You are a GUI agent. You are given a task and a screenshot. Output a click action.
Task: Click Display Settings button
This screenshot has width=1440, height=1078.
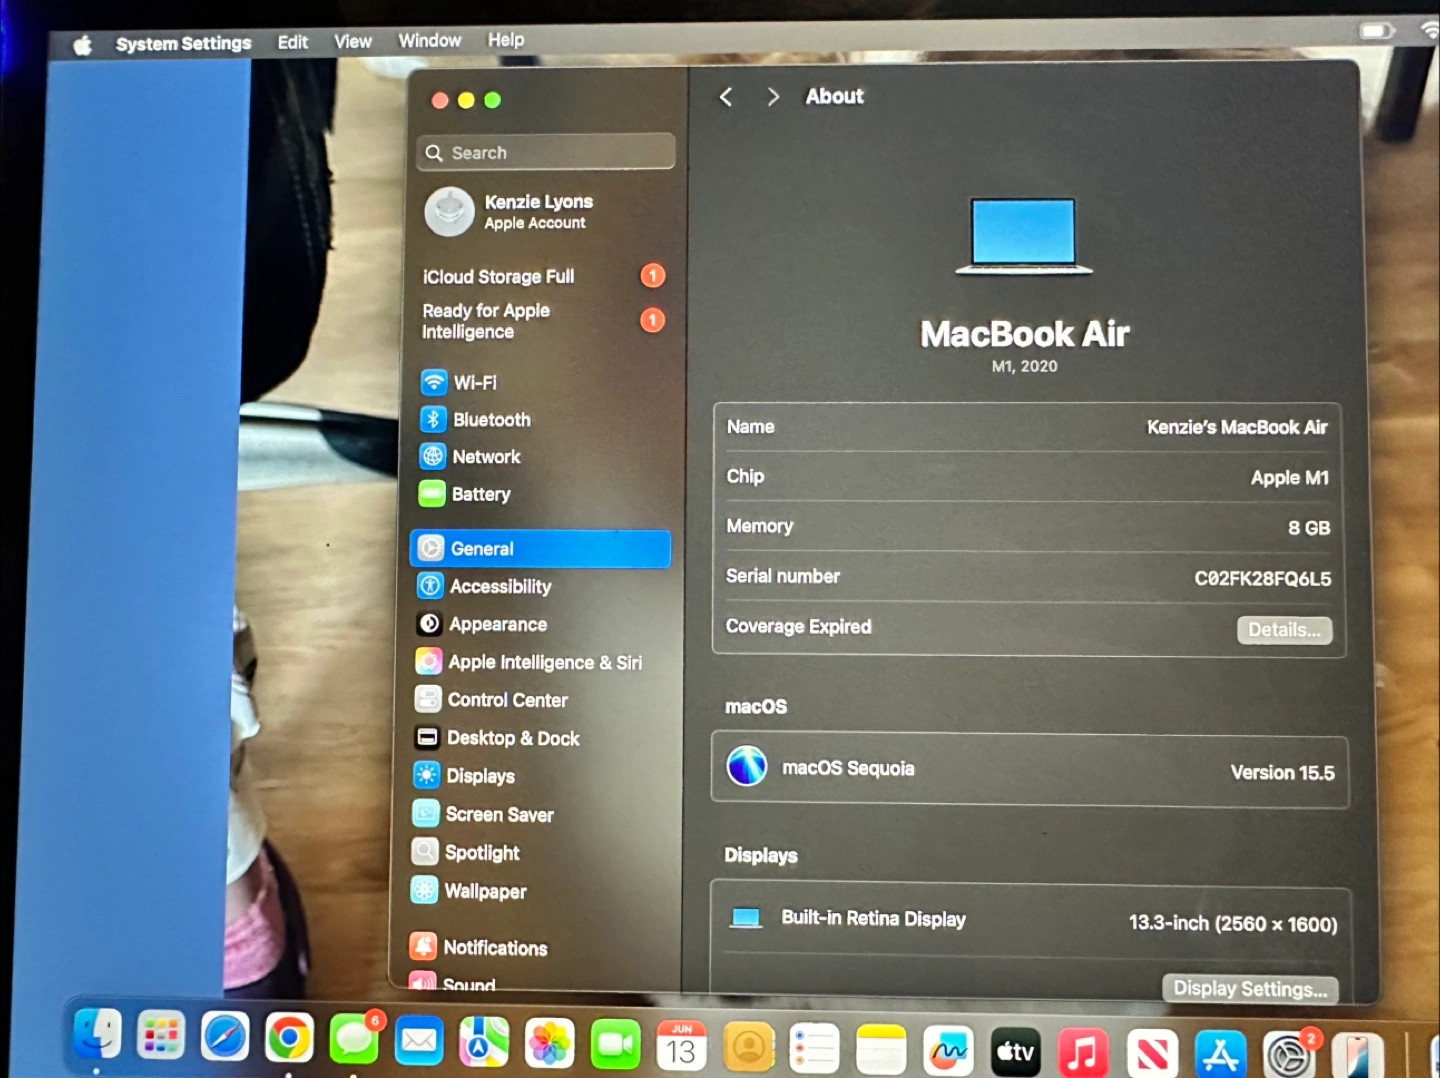tap(1250, 988)
